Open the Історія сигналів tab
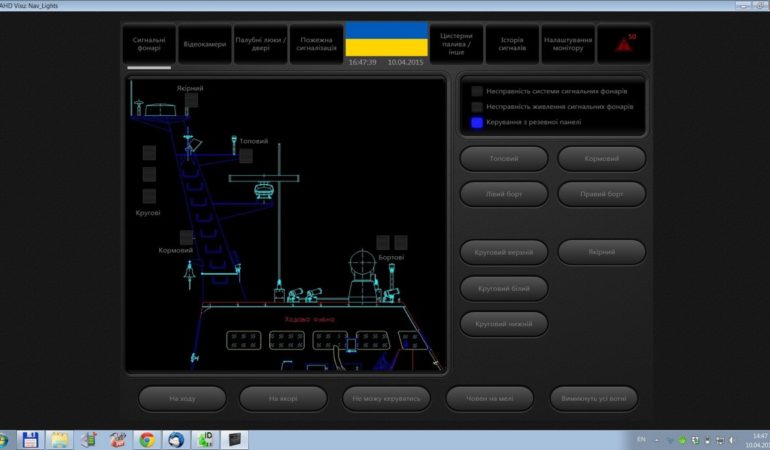 click(x=512, y=45)
